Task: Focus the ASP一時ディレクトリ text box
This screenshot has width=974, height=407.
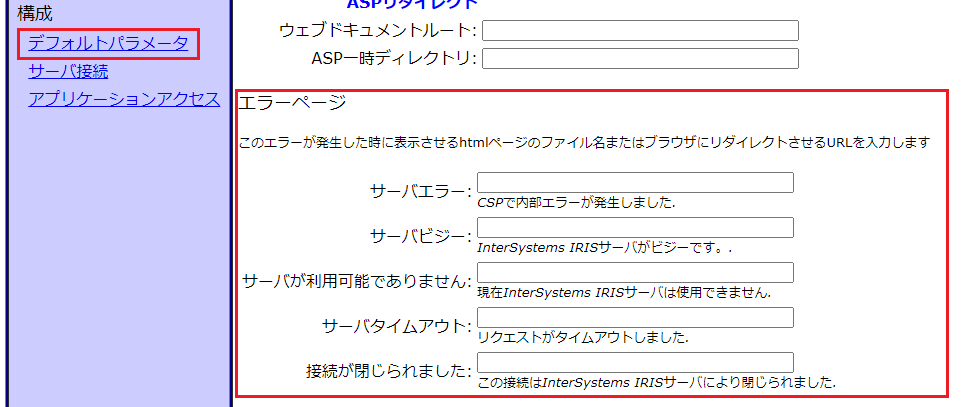Action: pyautogui.click(x=640, y=58)
